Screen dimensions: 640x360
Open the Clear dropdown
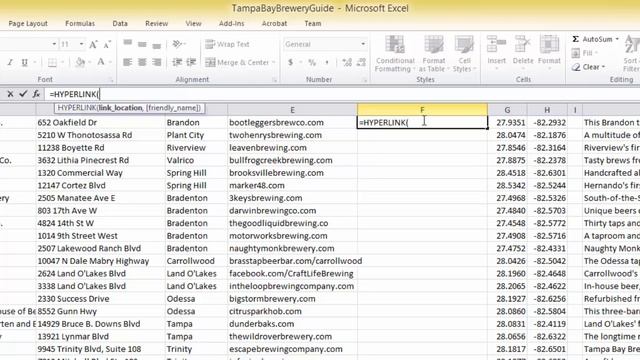click(x=588, y=67)
